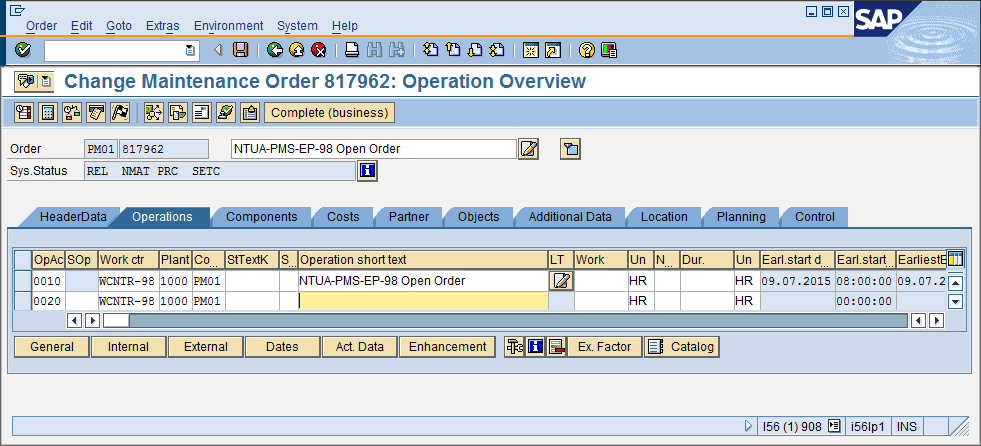The height and width of the screenshot is (446, 981).
Task: Open the Goto menu
Action: (x=119, y=26)
